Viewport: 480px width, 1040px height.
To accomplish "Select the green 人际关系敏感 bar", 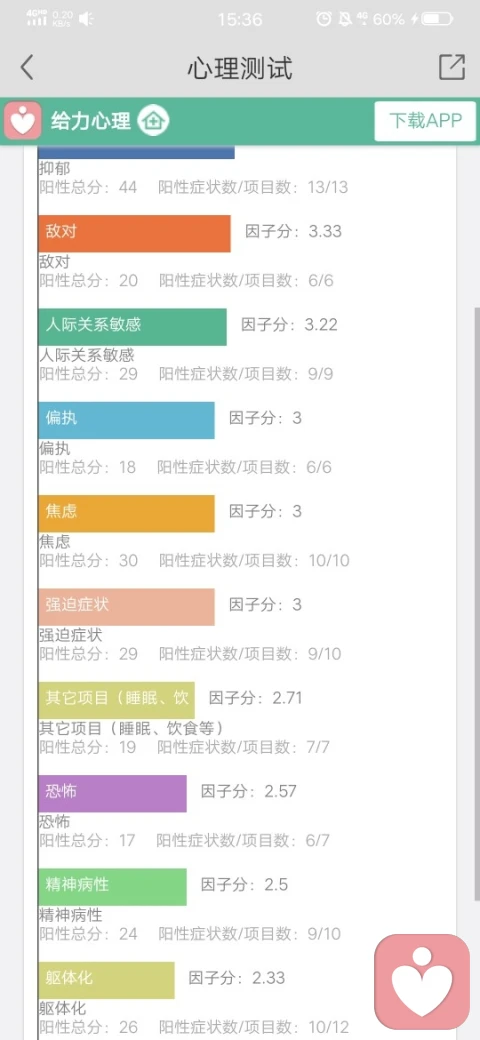I will (x=133, y=327).
